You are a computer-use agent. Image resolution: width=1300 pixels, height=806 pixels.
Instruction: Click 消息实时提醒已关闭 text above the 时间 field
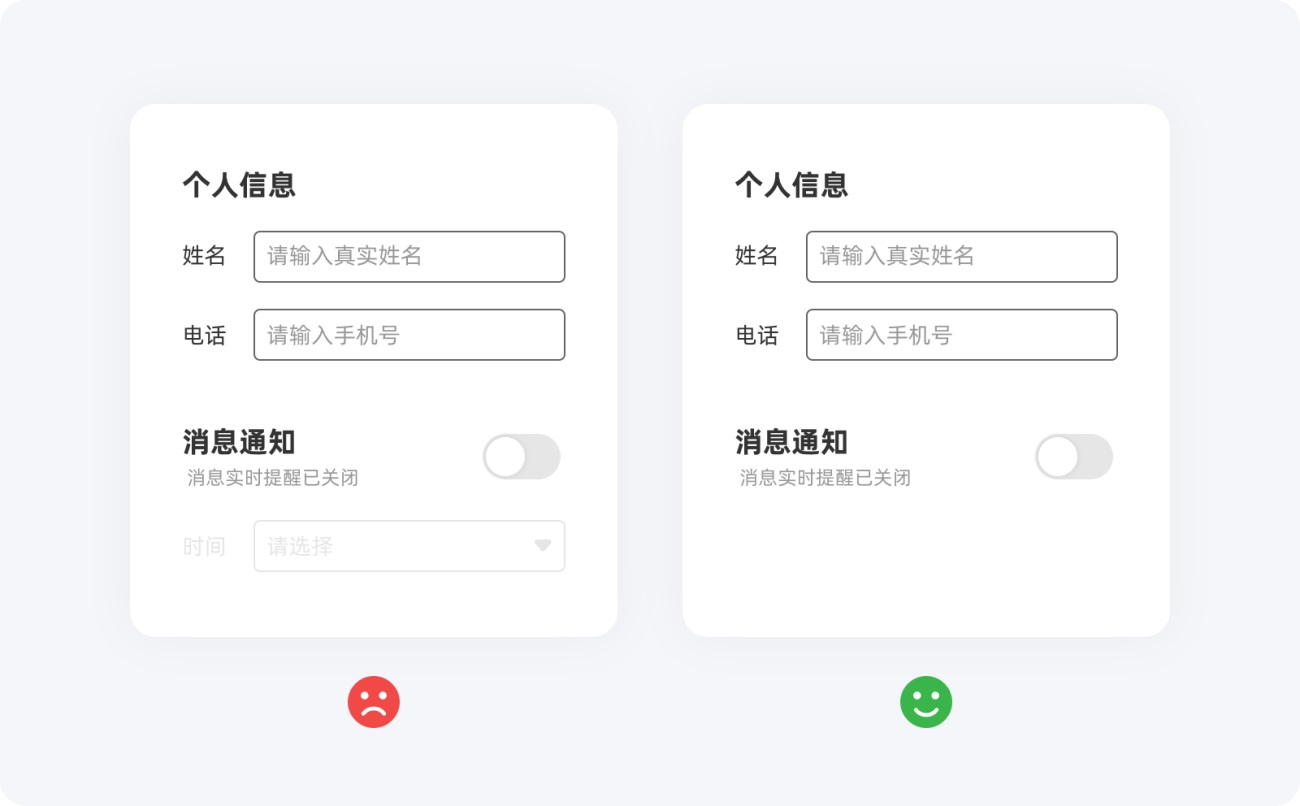pos(273,478)
